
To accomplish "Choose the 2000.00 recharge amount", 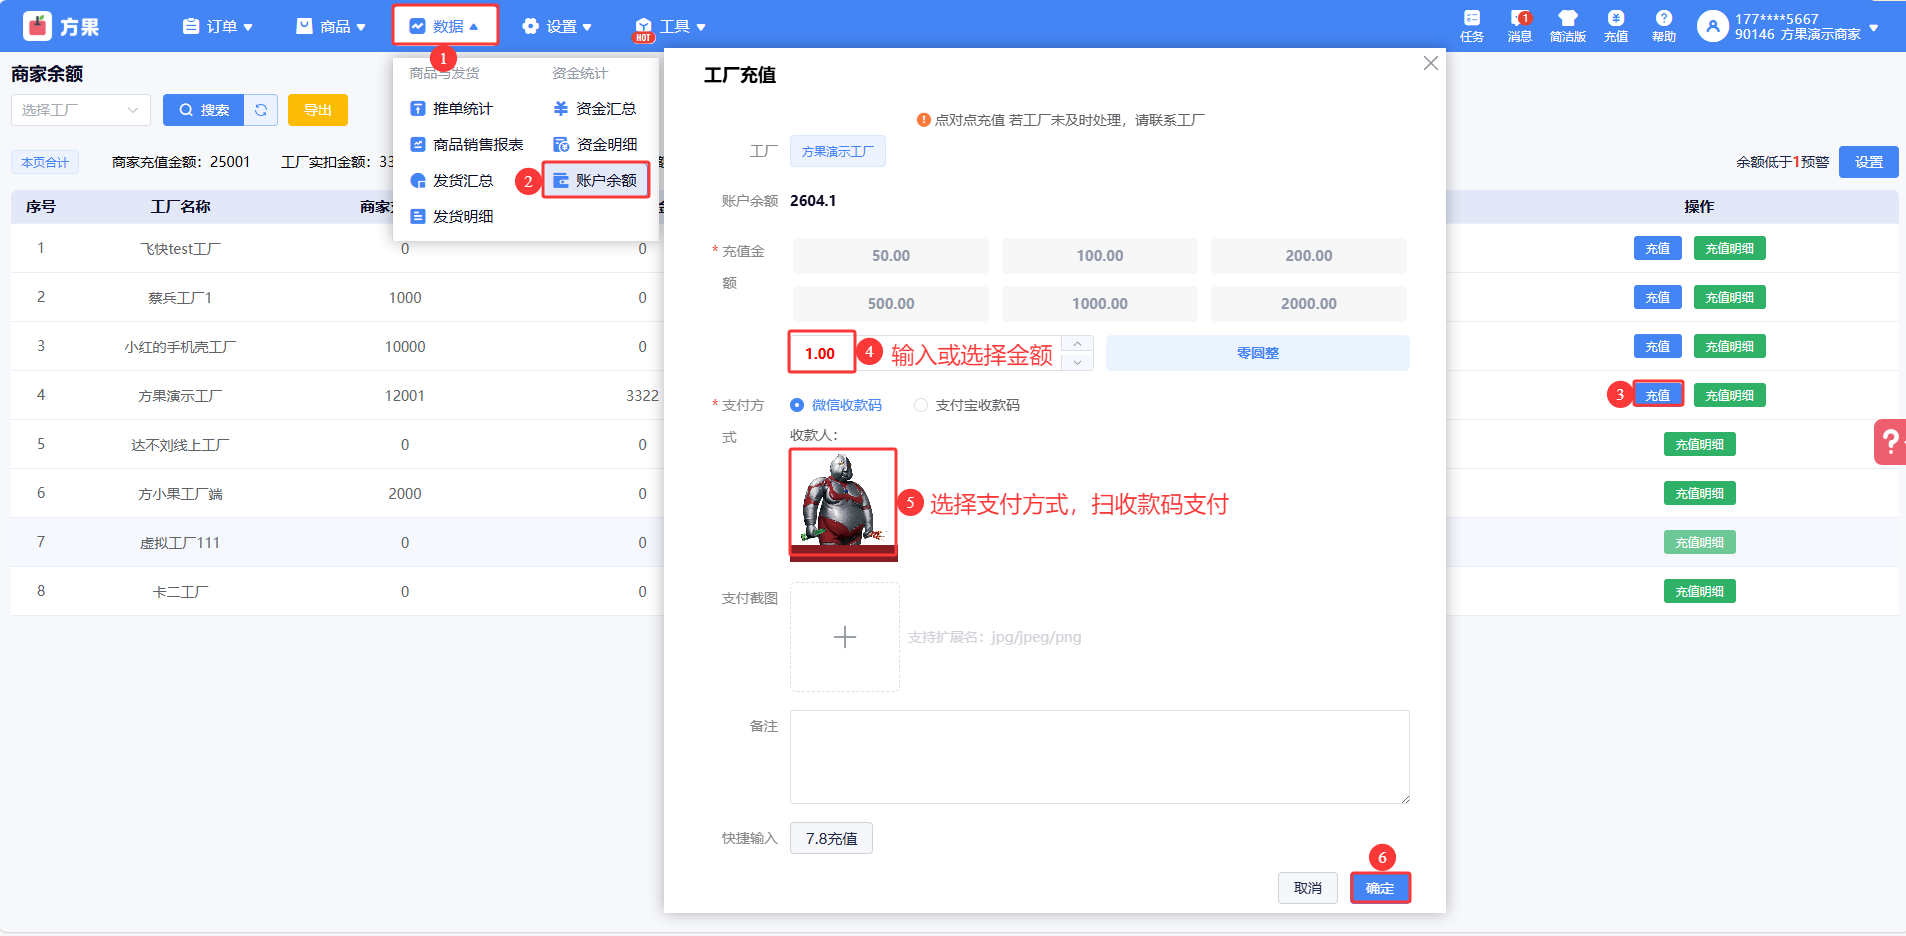I will (1309, 304).
